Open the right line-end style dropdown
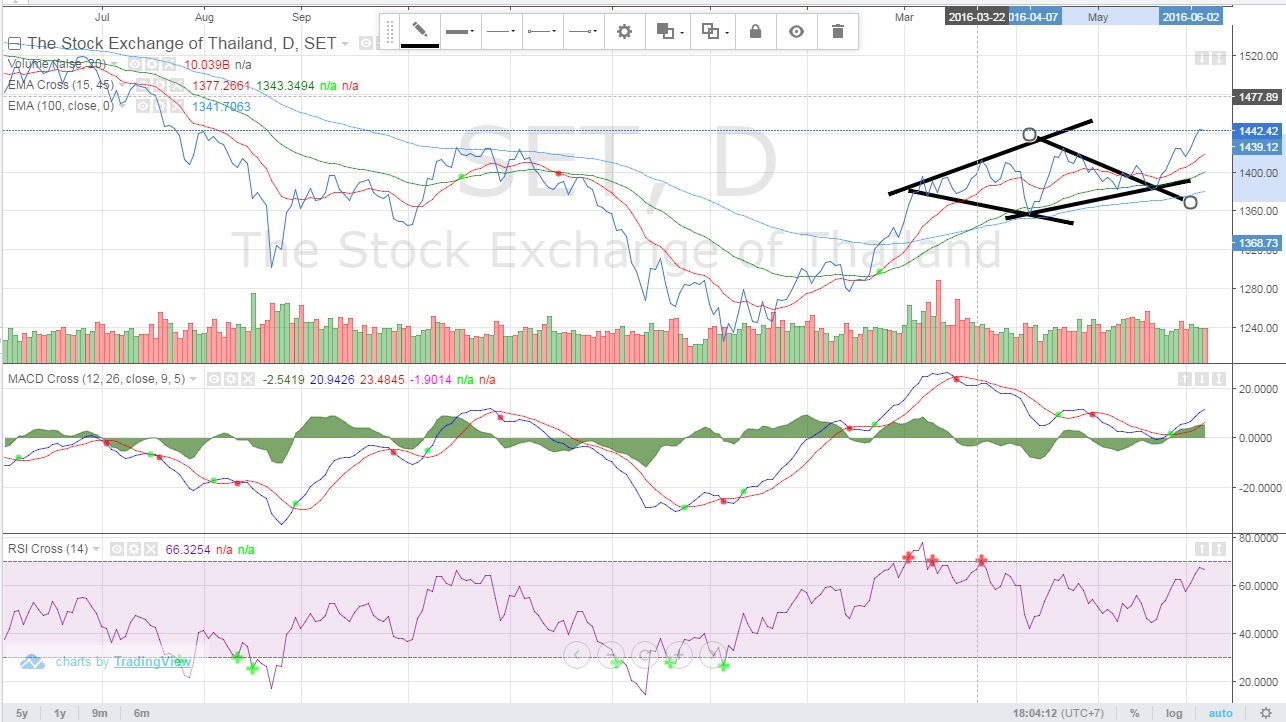 pos(584,32)
